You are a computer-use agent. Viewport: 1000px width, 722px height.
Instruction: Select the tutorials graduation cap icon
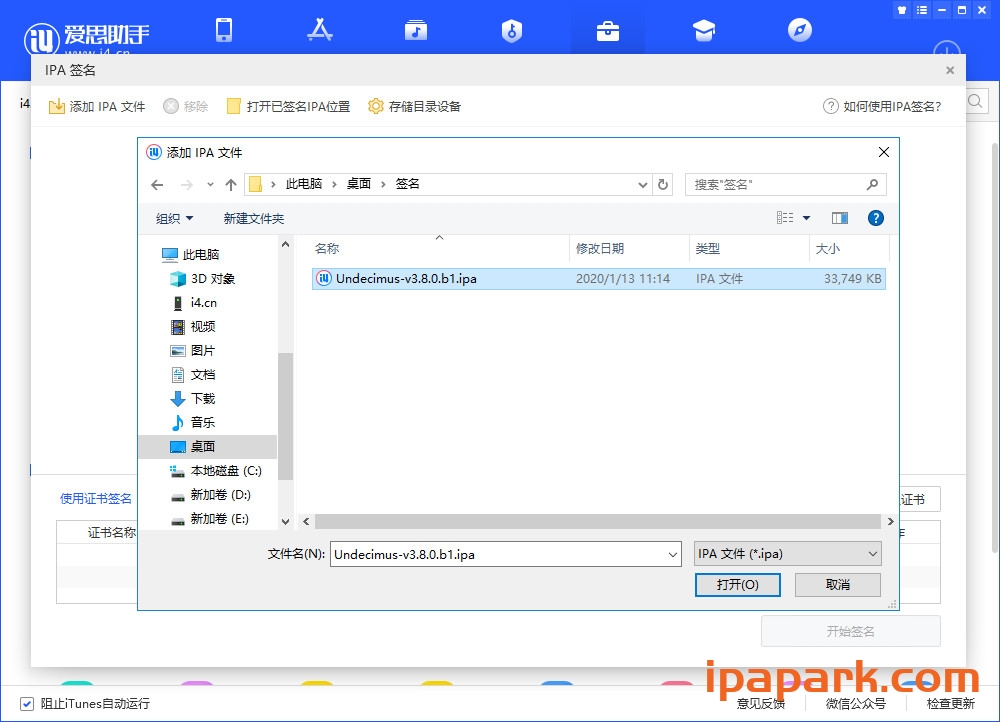click(703, 31)
